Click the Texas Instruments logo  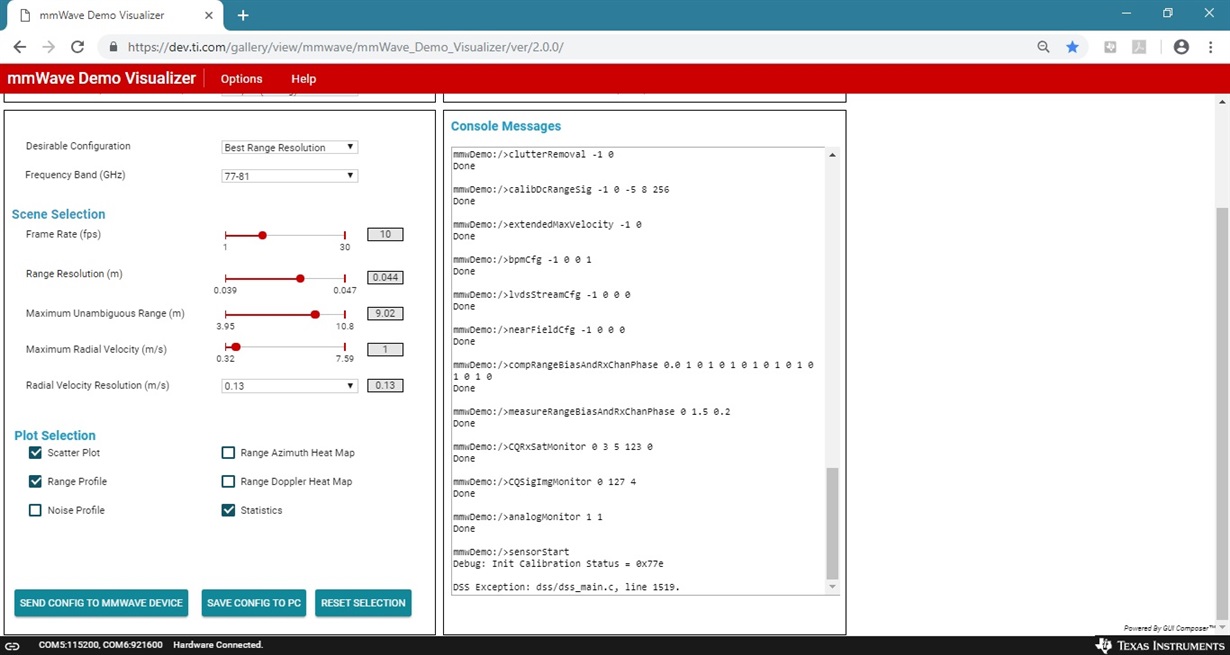1158,645
